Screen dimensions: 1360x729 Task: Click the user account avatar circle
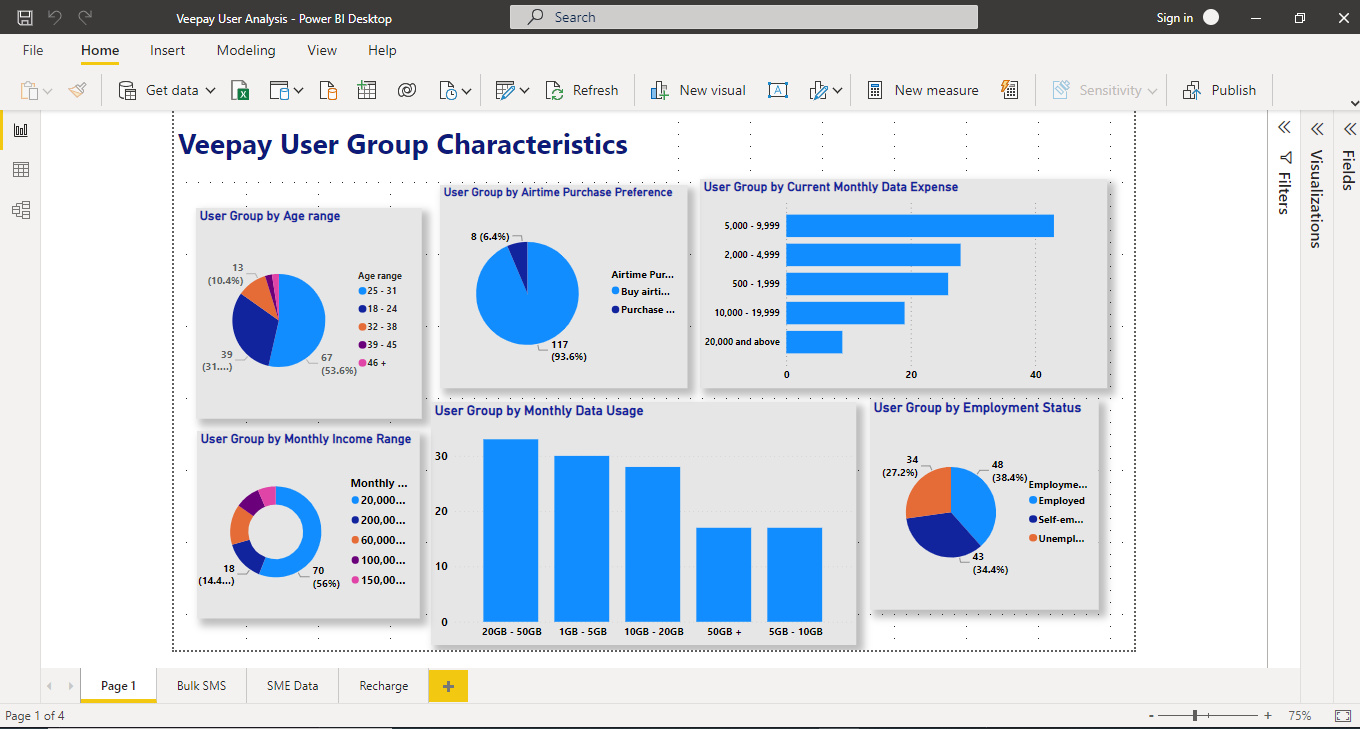coord(1211,17)
